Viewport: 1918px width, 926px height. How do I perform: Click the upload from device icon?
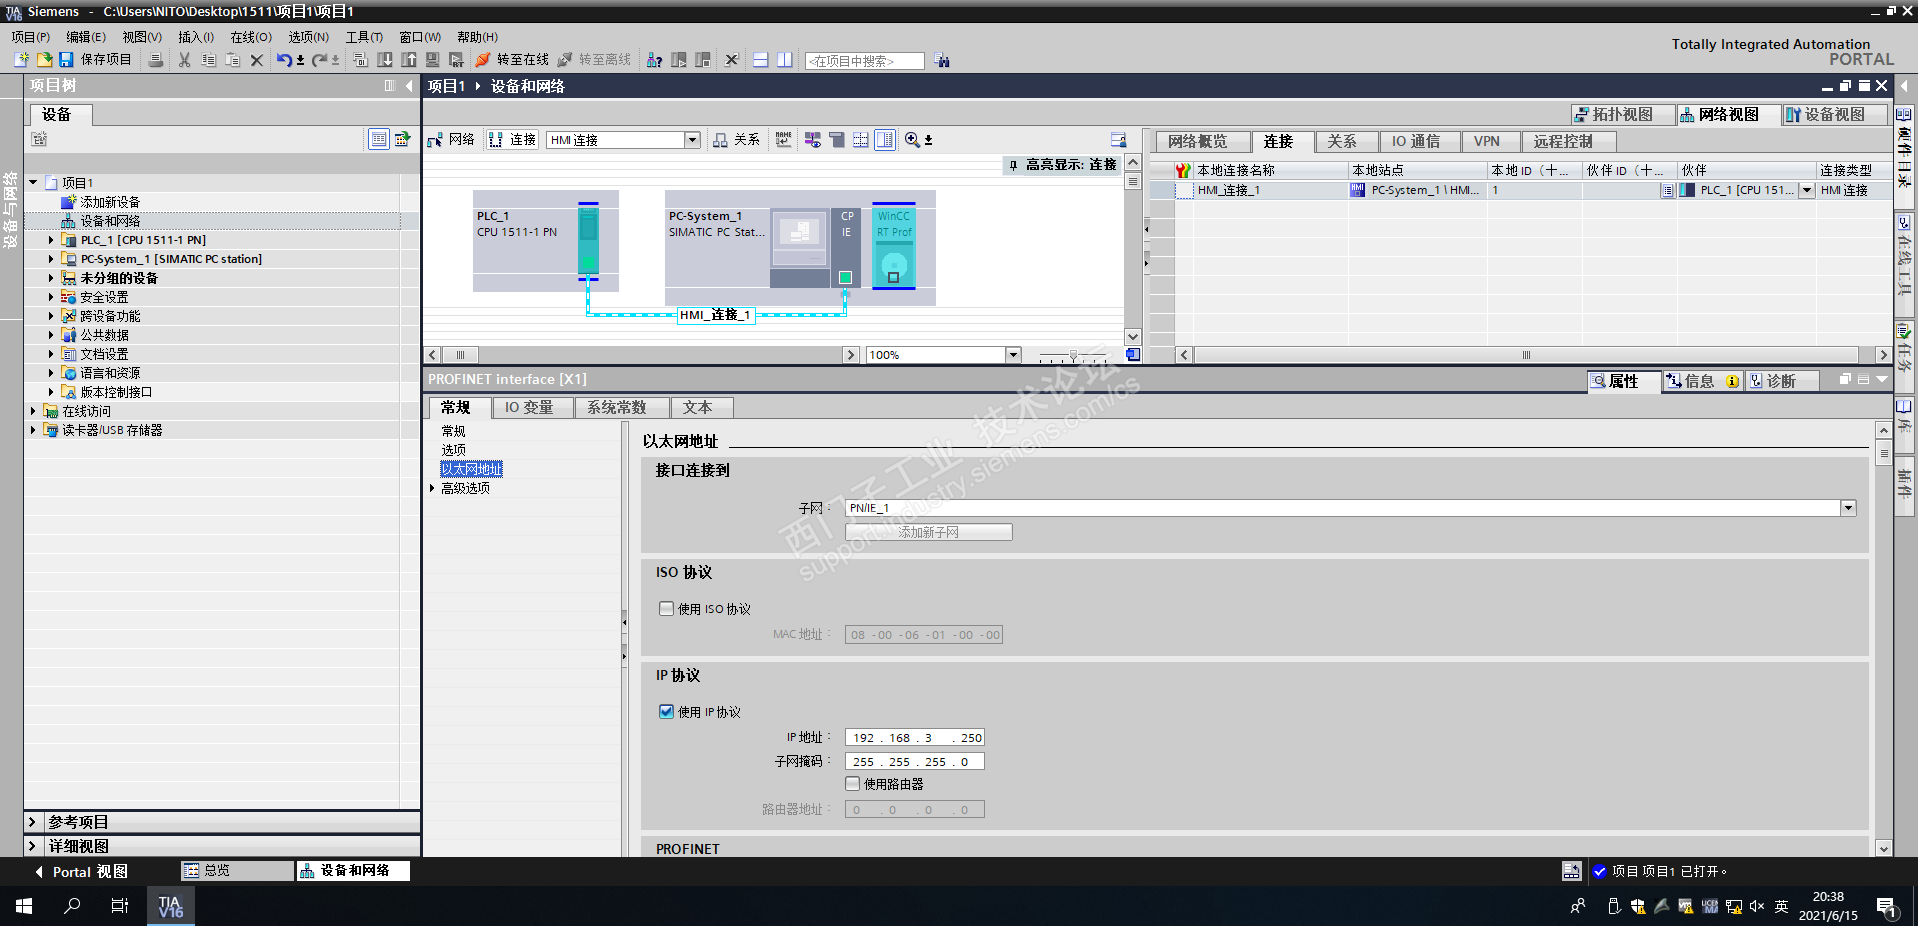point(409,60)
